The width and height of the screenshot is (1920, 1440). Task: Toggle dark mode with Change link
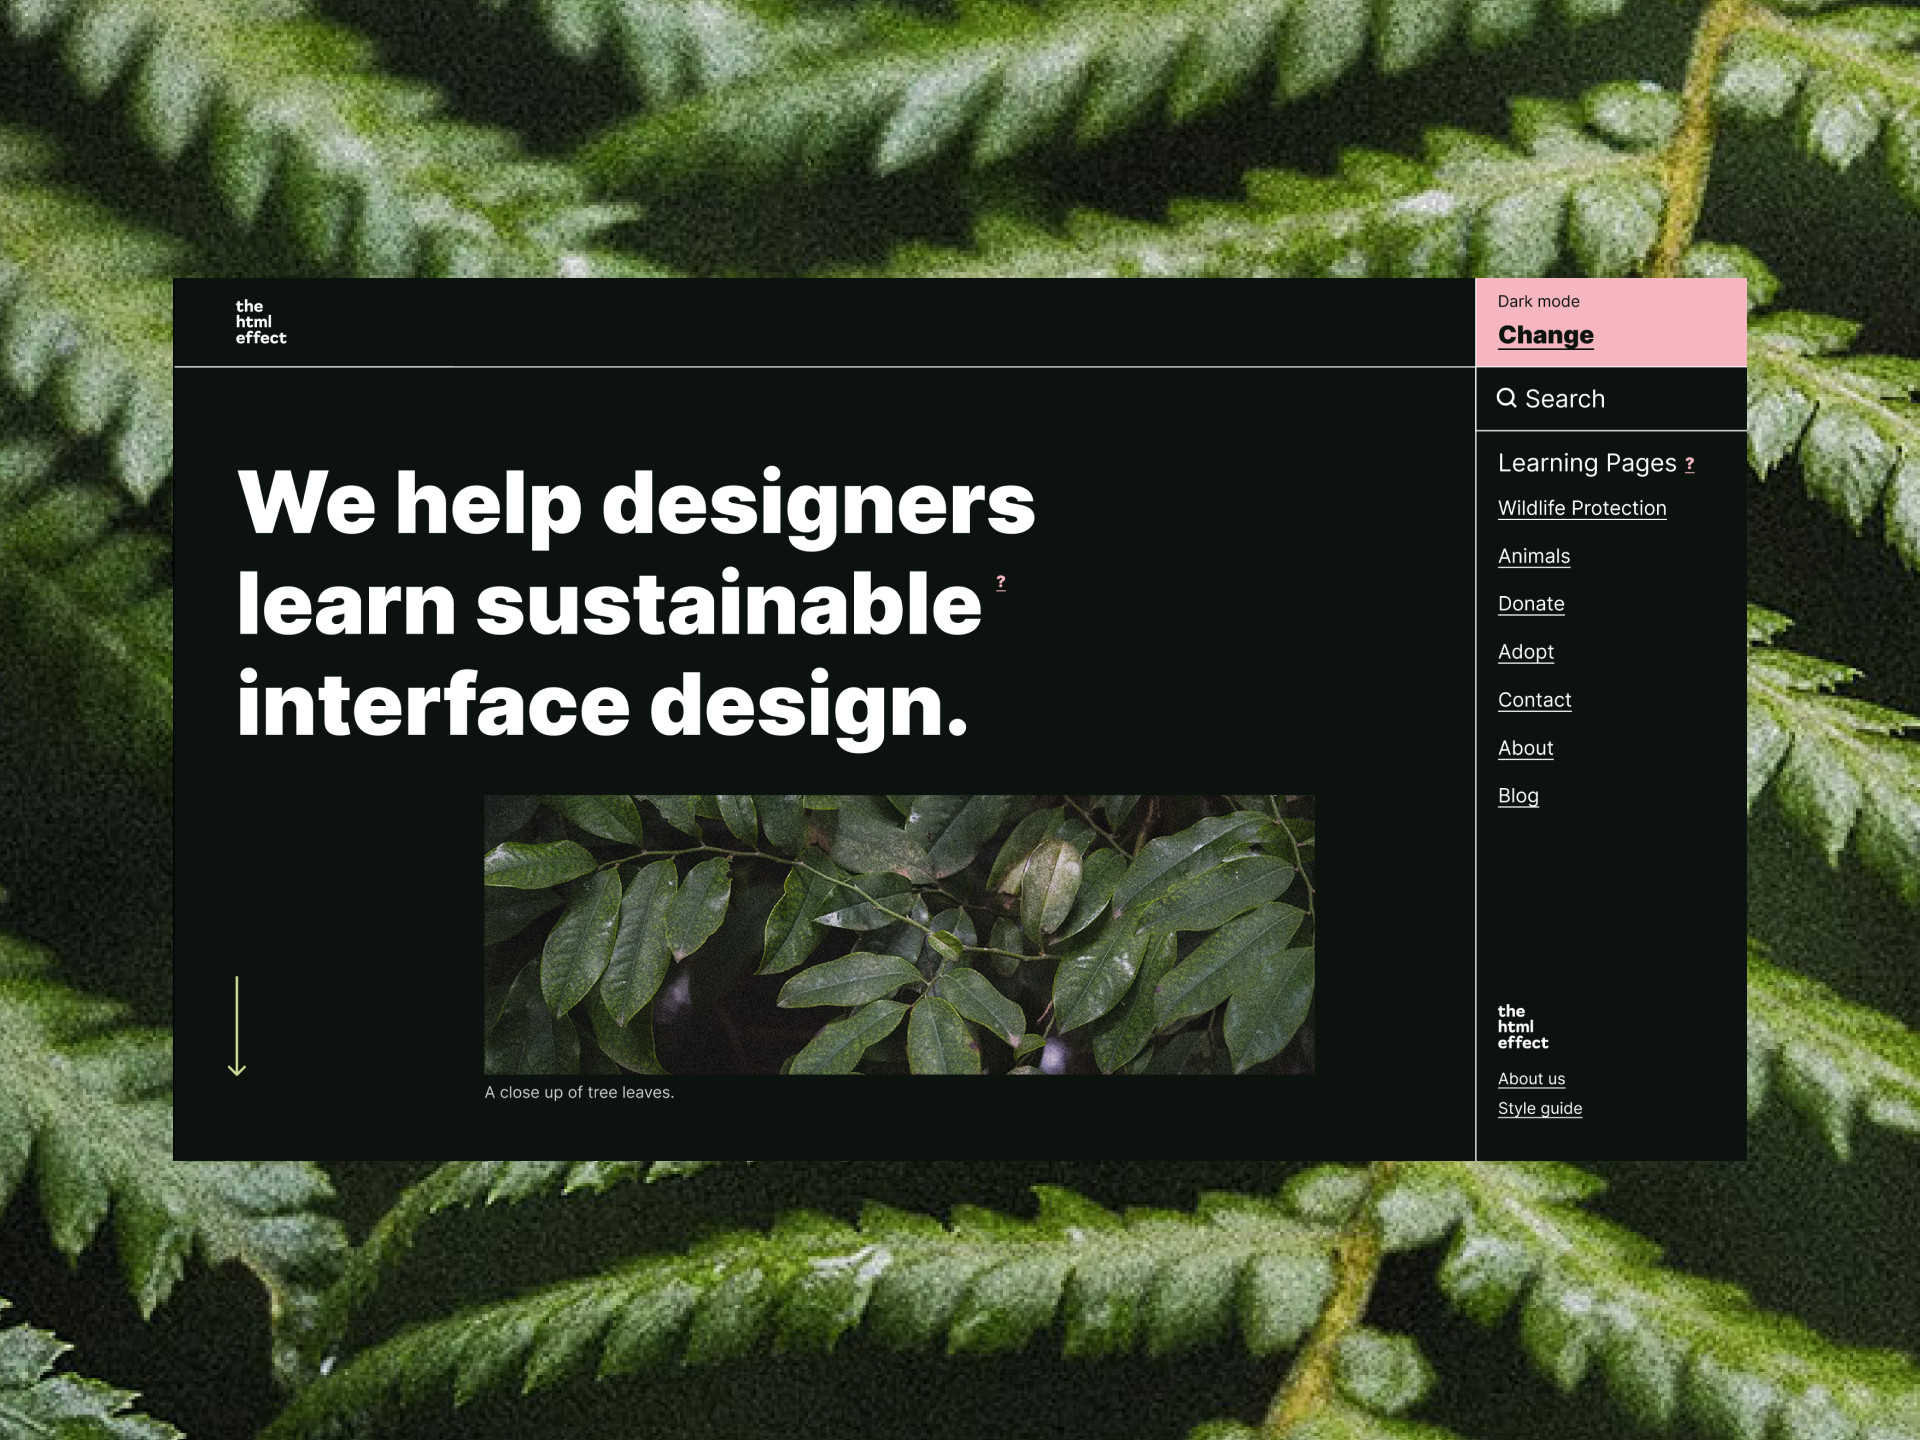1545,335
